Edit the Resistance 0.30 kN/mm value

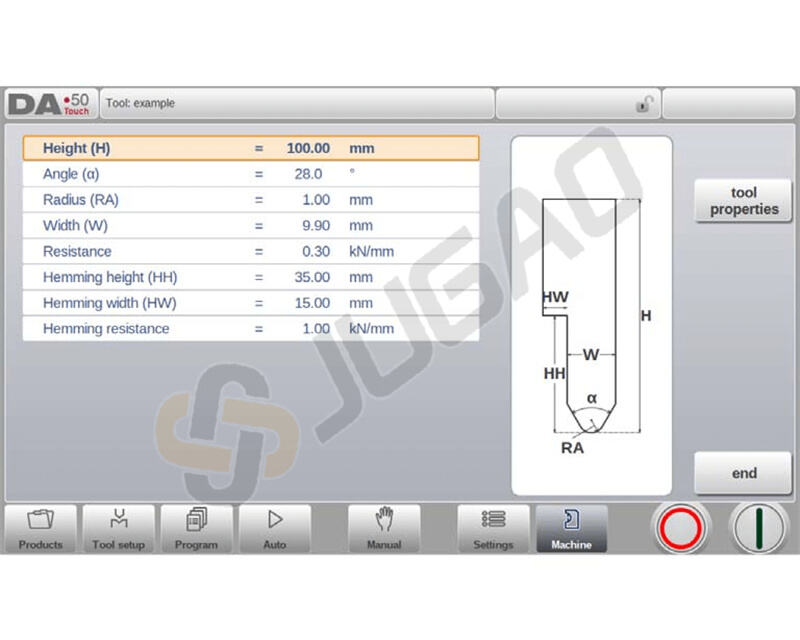pyautogui.click(x=315, y=252)
